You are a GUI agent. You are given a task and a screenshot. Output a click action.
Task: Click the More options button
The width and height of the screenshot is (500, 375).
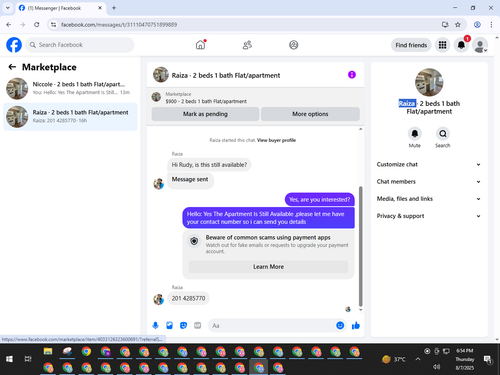310,114
